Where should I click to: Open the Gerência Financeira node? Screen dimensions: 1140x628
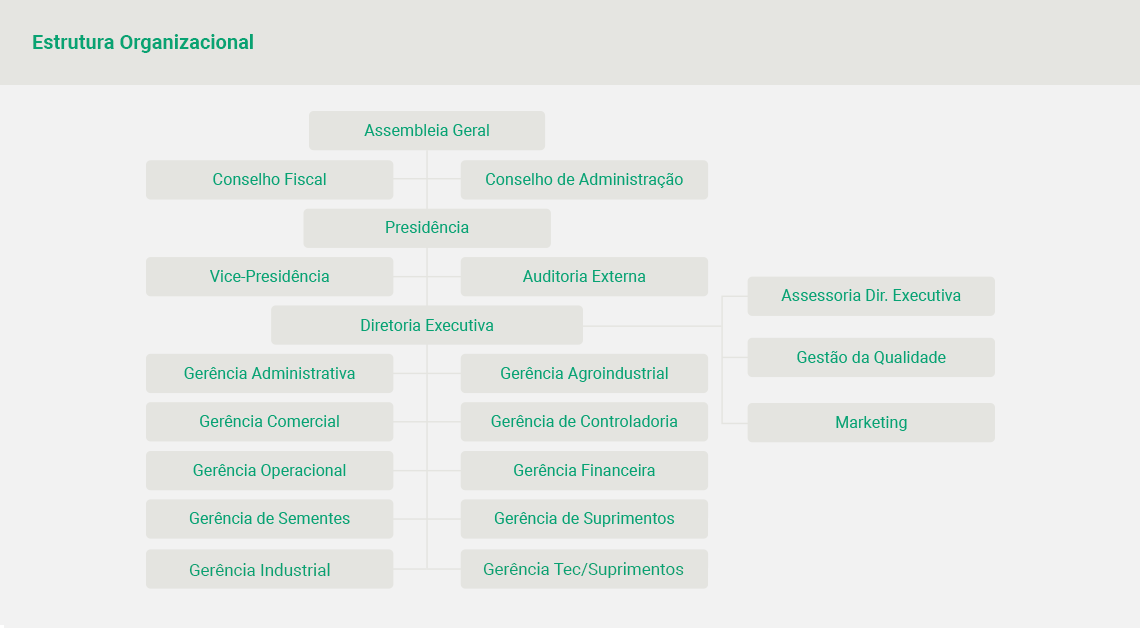tap(584, 471)
